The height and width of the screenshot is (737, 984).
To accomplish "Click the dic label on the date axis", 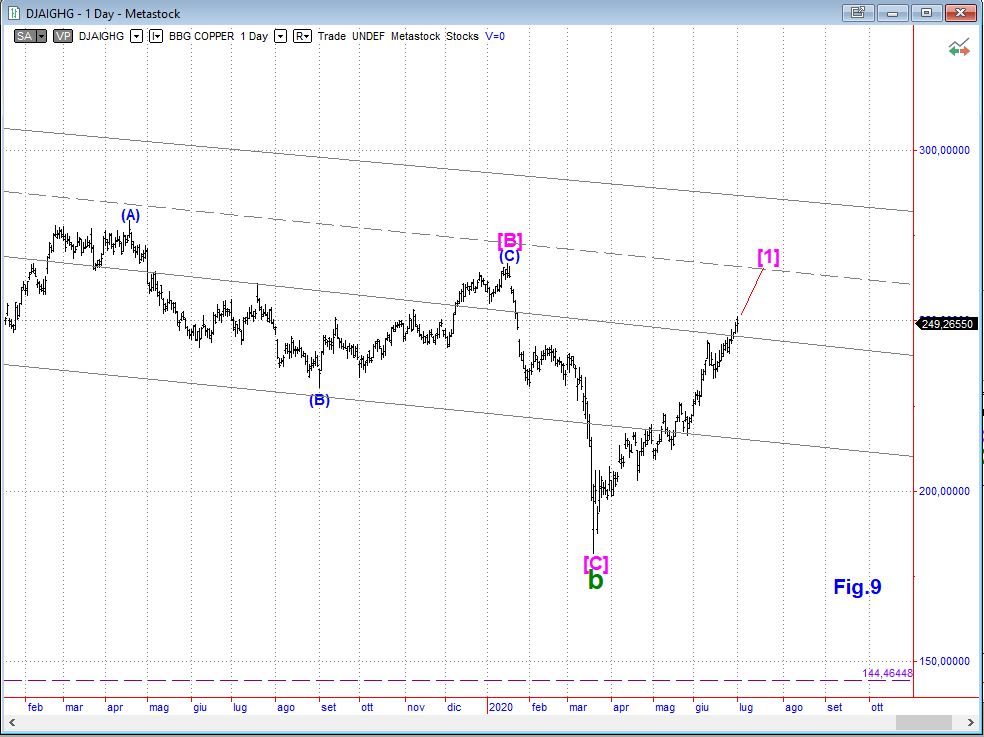I will (454, 707).
